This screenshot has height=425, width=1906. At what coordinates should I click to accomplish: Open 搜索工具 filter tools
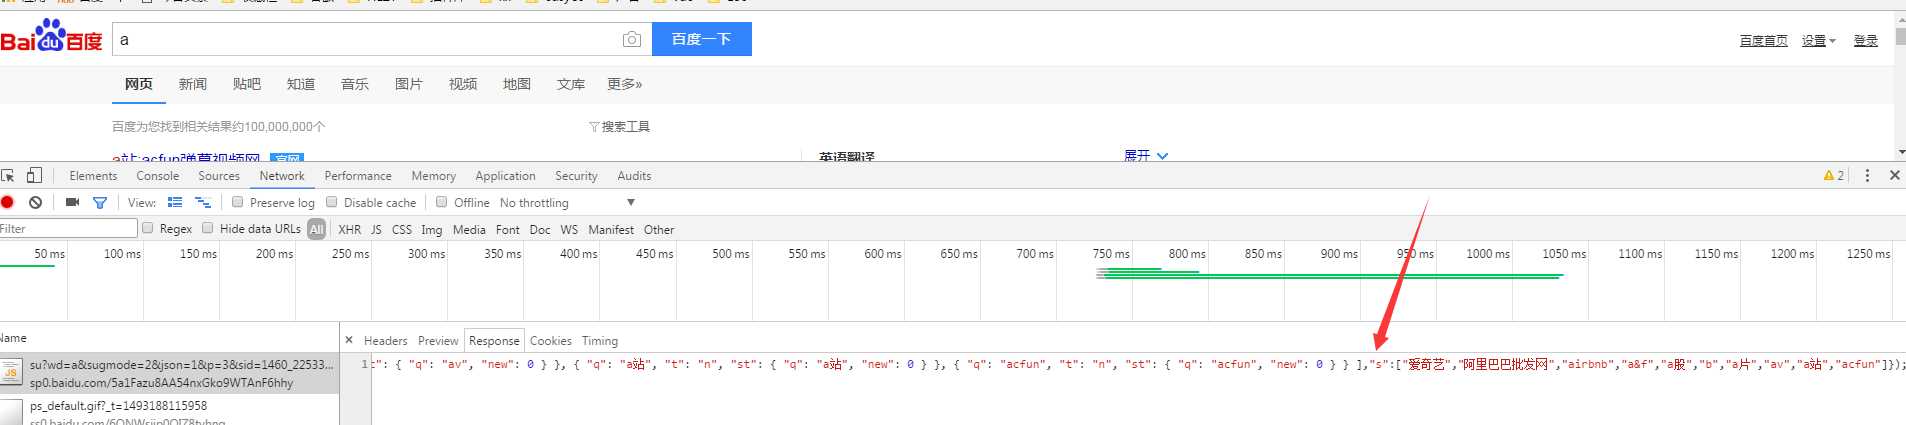tap(620, 127)
